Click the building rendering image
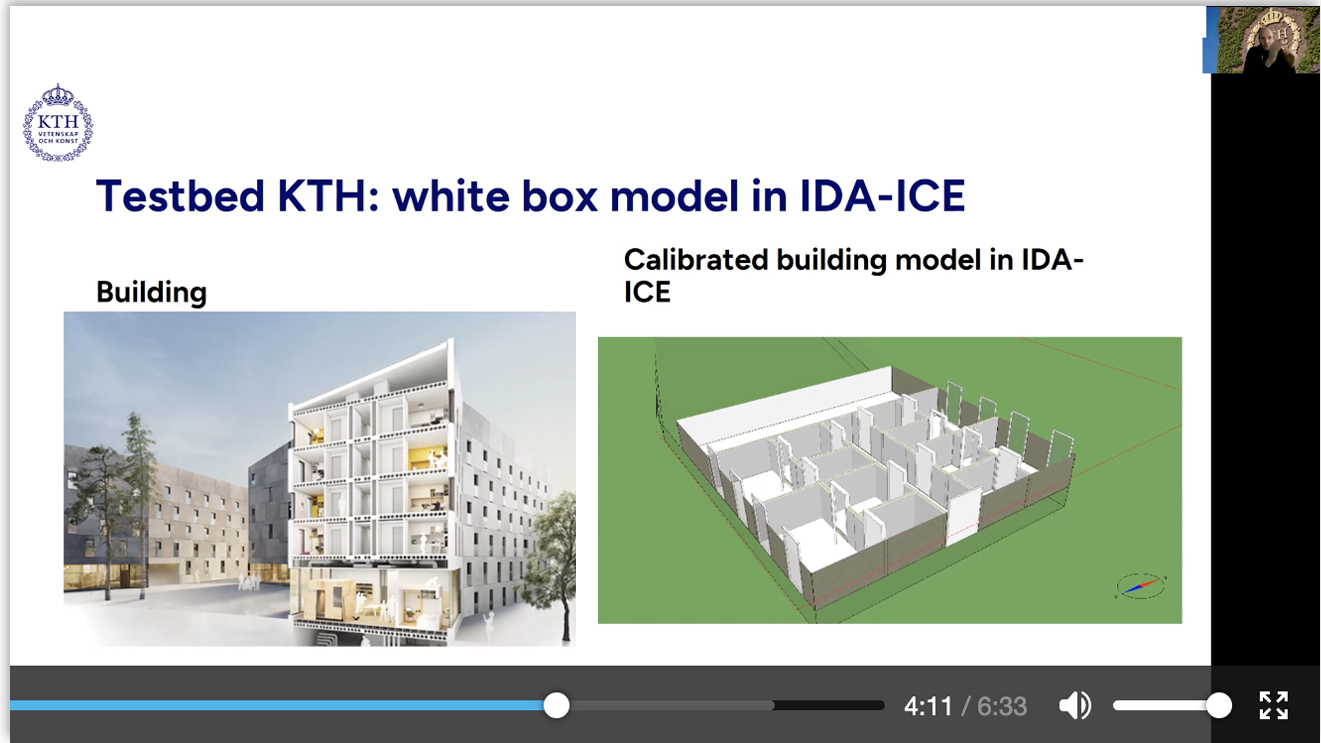 (320, 478)
